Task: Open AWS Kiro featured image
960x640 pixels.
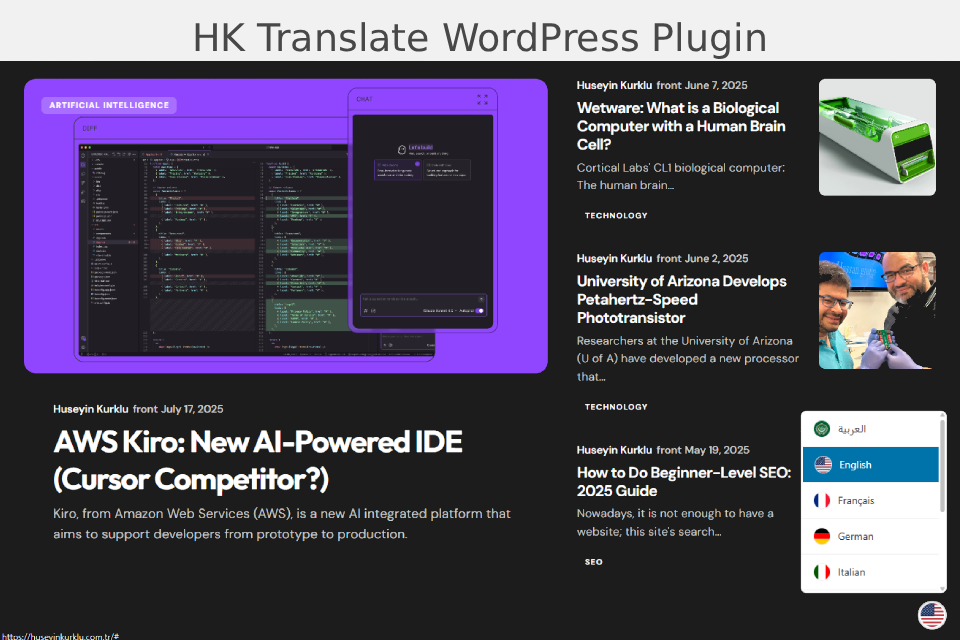Action: click(x=286, y=226)
